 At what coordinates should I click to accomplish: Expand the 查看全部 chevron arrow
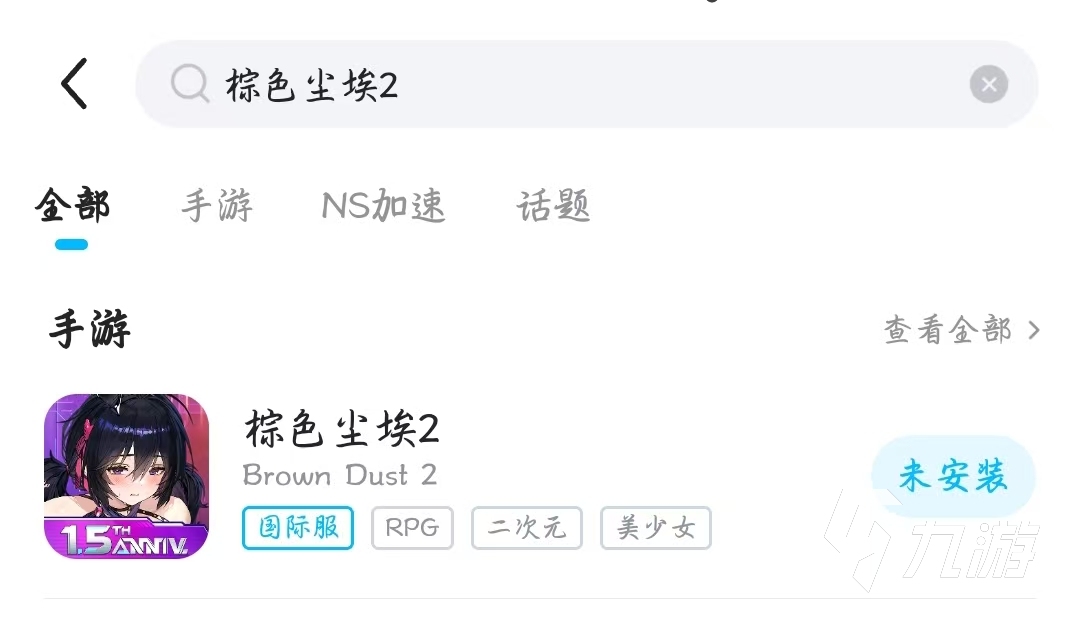click(x=1033, y=330)
